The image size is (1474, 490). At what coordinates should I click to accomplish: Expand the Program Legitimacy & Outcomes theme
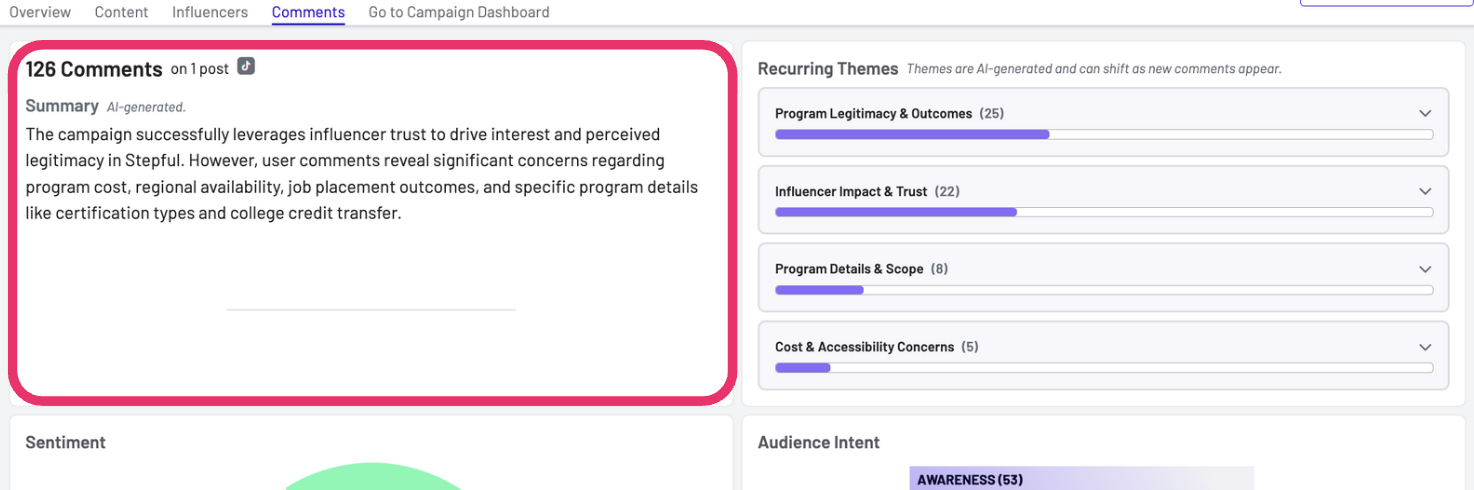click(1103, 122)
